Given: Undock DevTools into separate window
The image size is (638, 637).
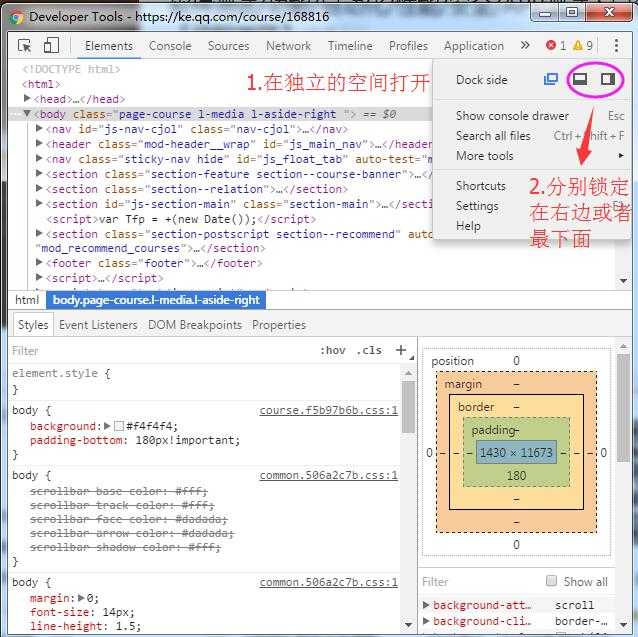Looking at the screenshot, I should coord(551,79).
